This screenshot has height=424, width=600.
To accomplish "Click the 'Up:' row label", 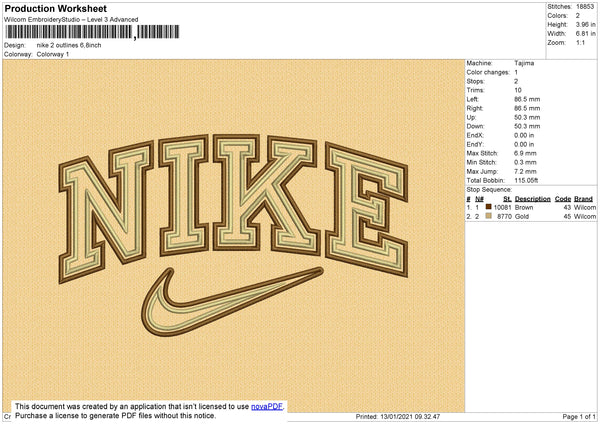I will [x=471, y=117].
